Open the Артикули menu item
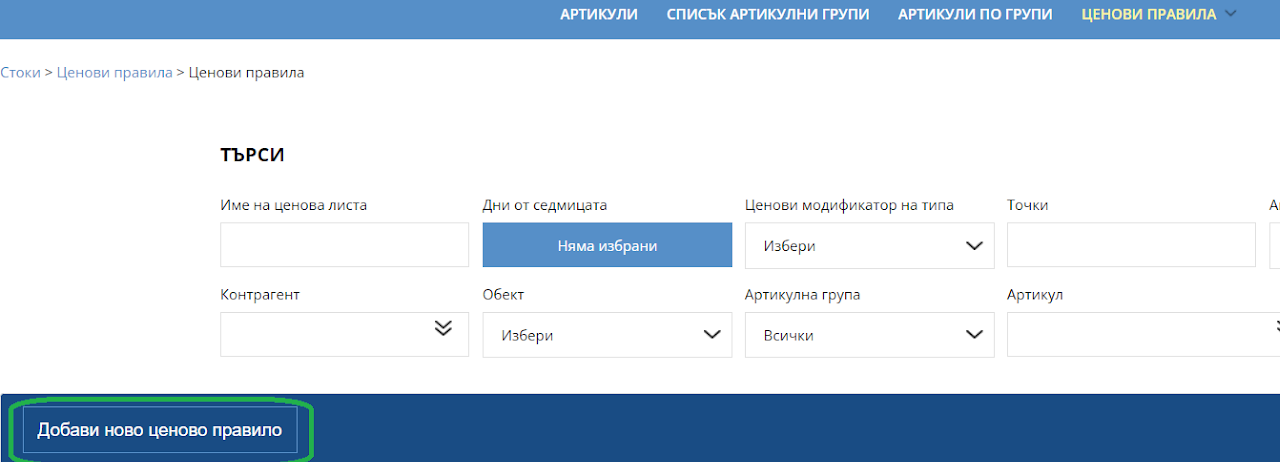Screen dimensions: 1280x462 pyautogui.click(x=598, y=14)
